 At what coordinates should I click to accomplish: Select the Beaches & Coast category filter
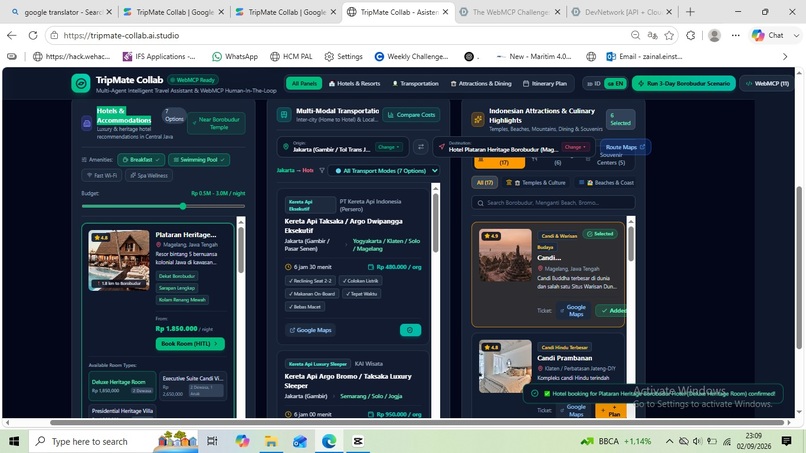click(x=606, y=183)
